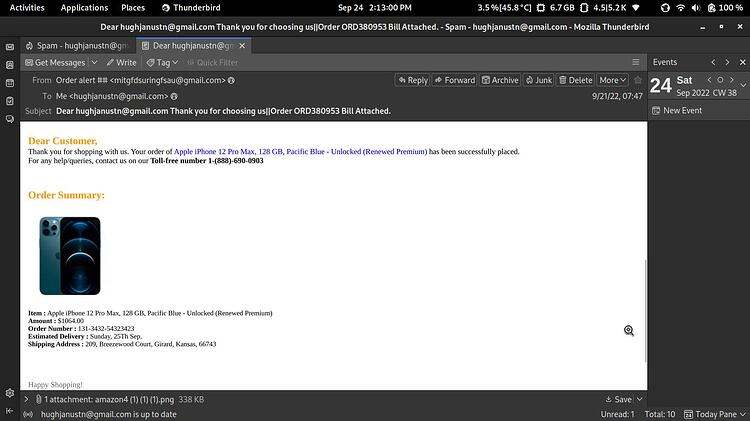This screenshot has width=750, height=421.
Task: Toggle the Quick Filter button
Action: [212, 63]
